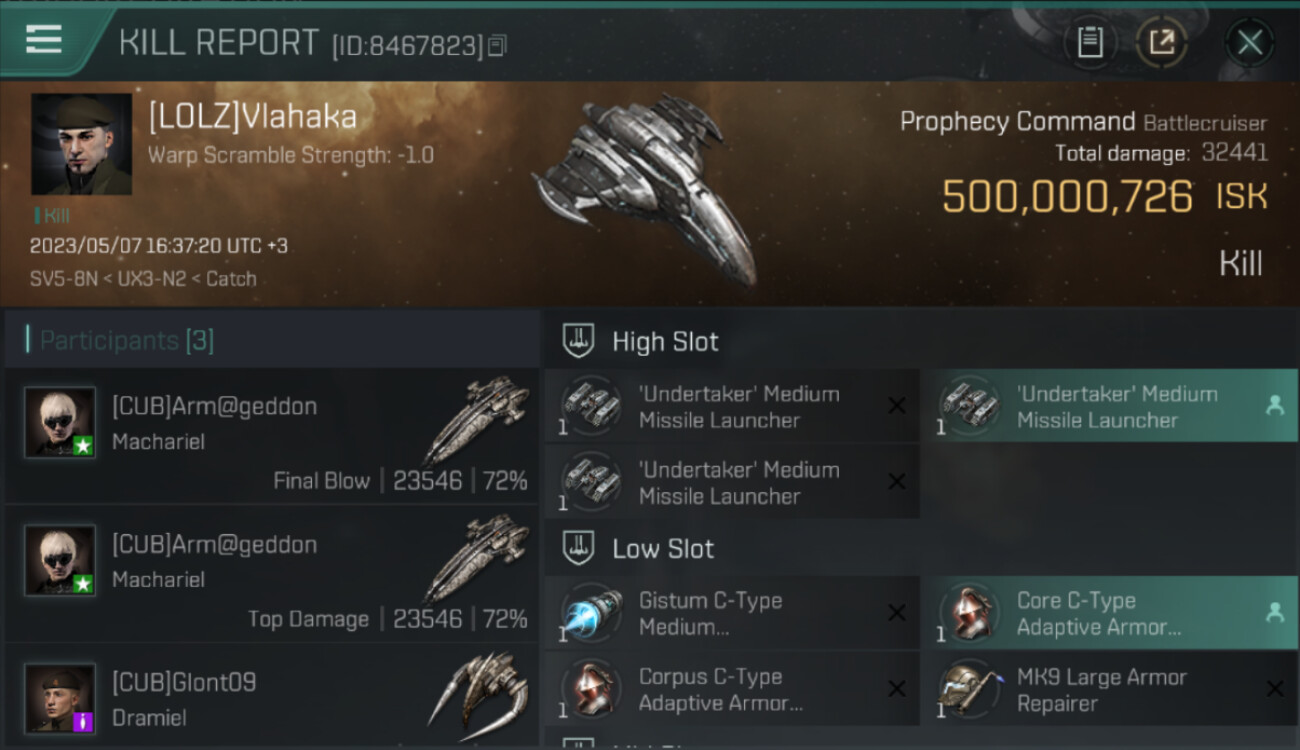1300x750 pixels.
Task: Select the highlighted Core C-Type Adaptive Armor item
Action: (1110, 613)
